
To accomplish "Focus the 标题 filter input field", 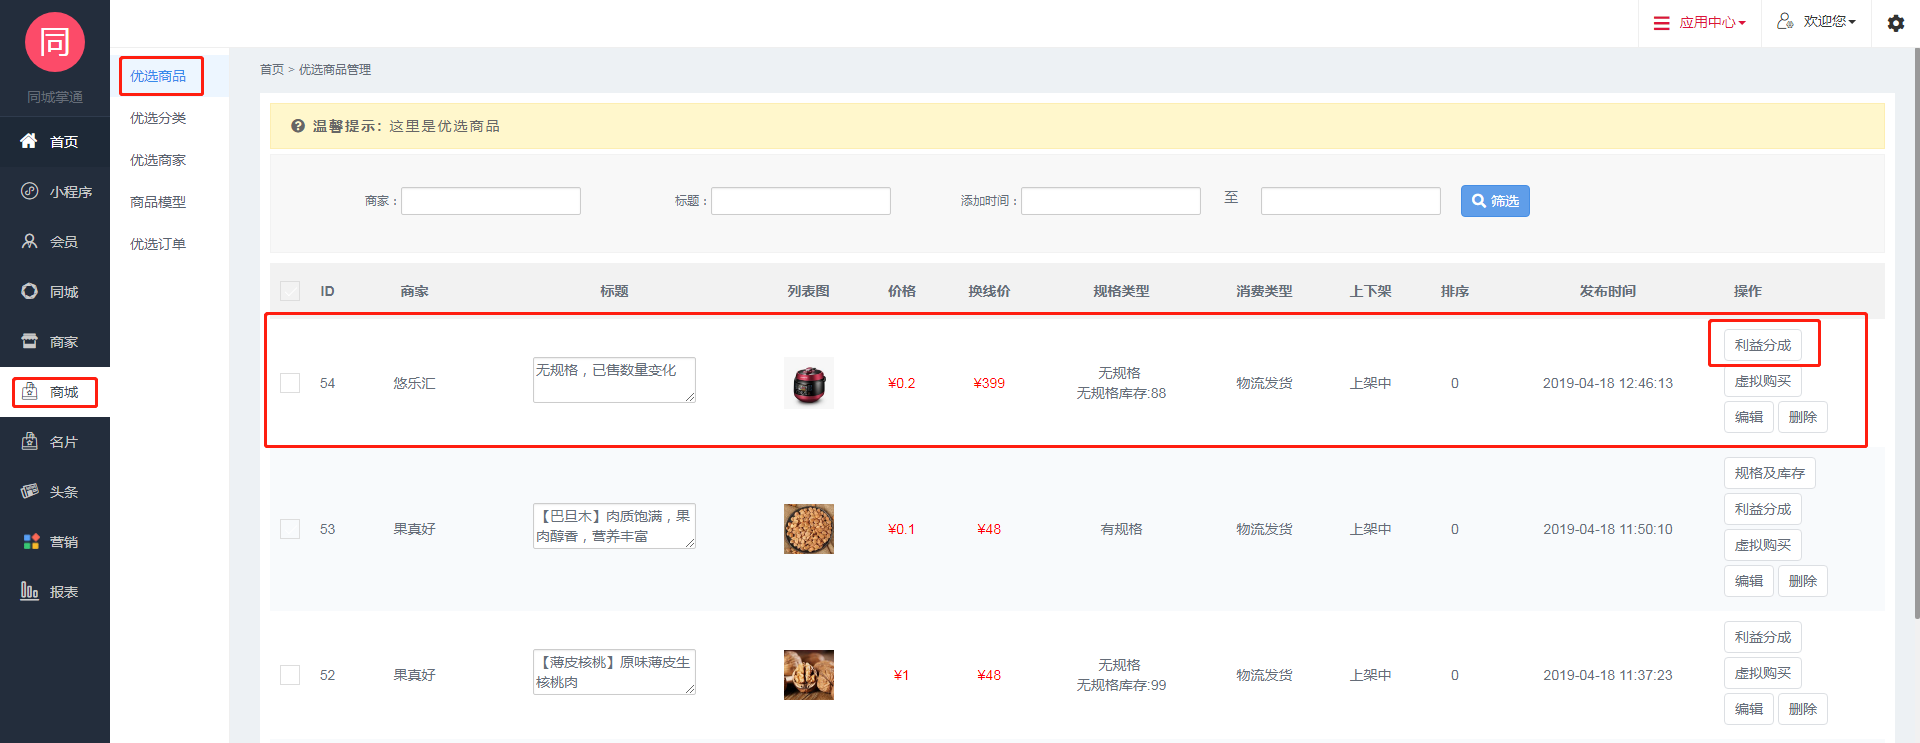I will tap(801, 201).
